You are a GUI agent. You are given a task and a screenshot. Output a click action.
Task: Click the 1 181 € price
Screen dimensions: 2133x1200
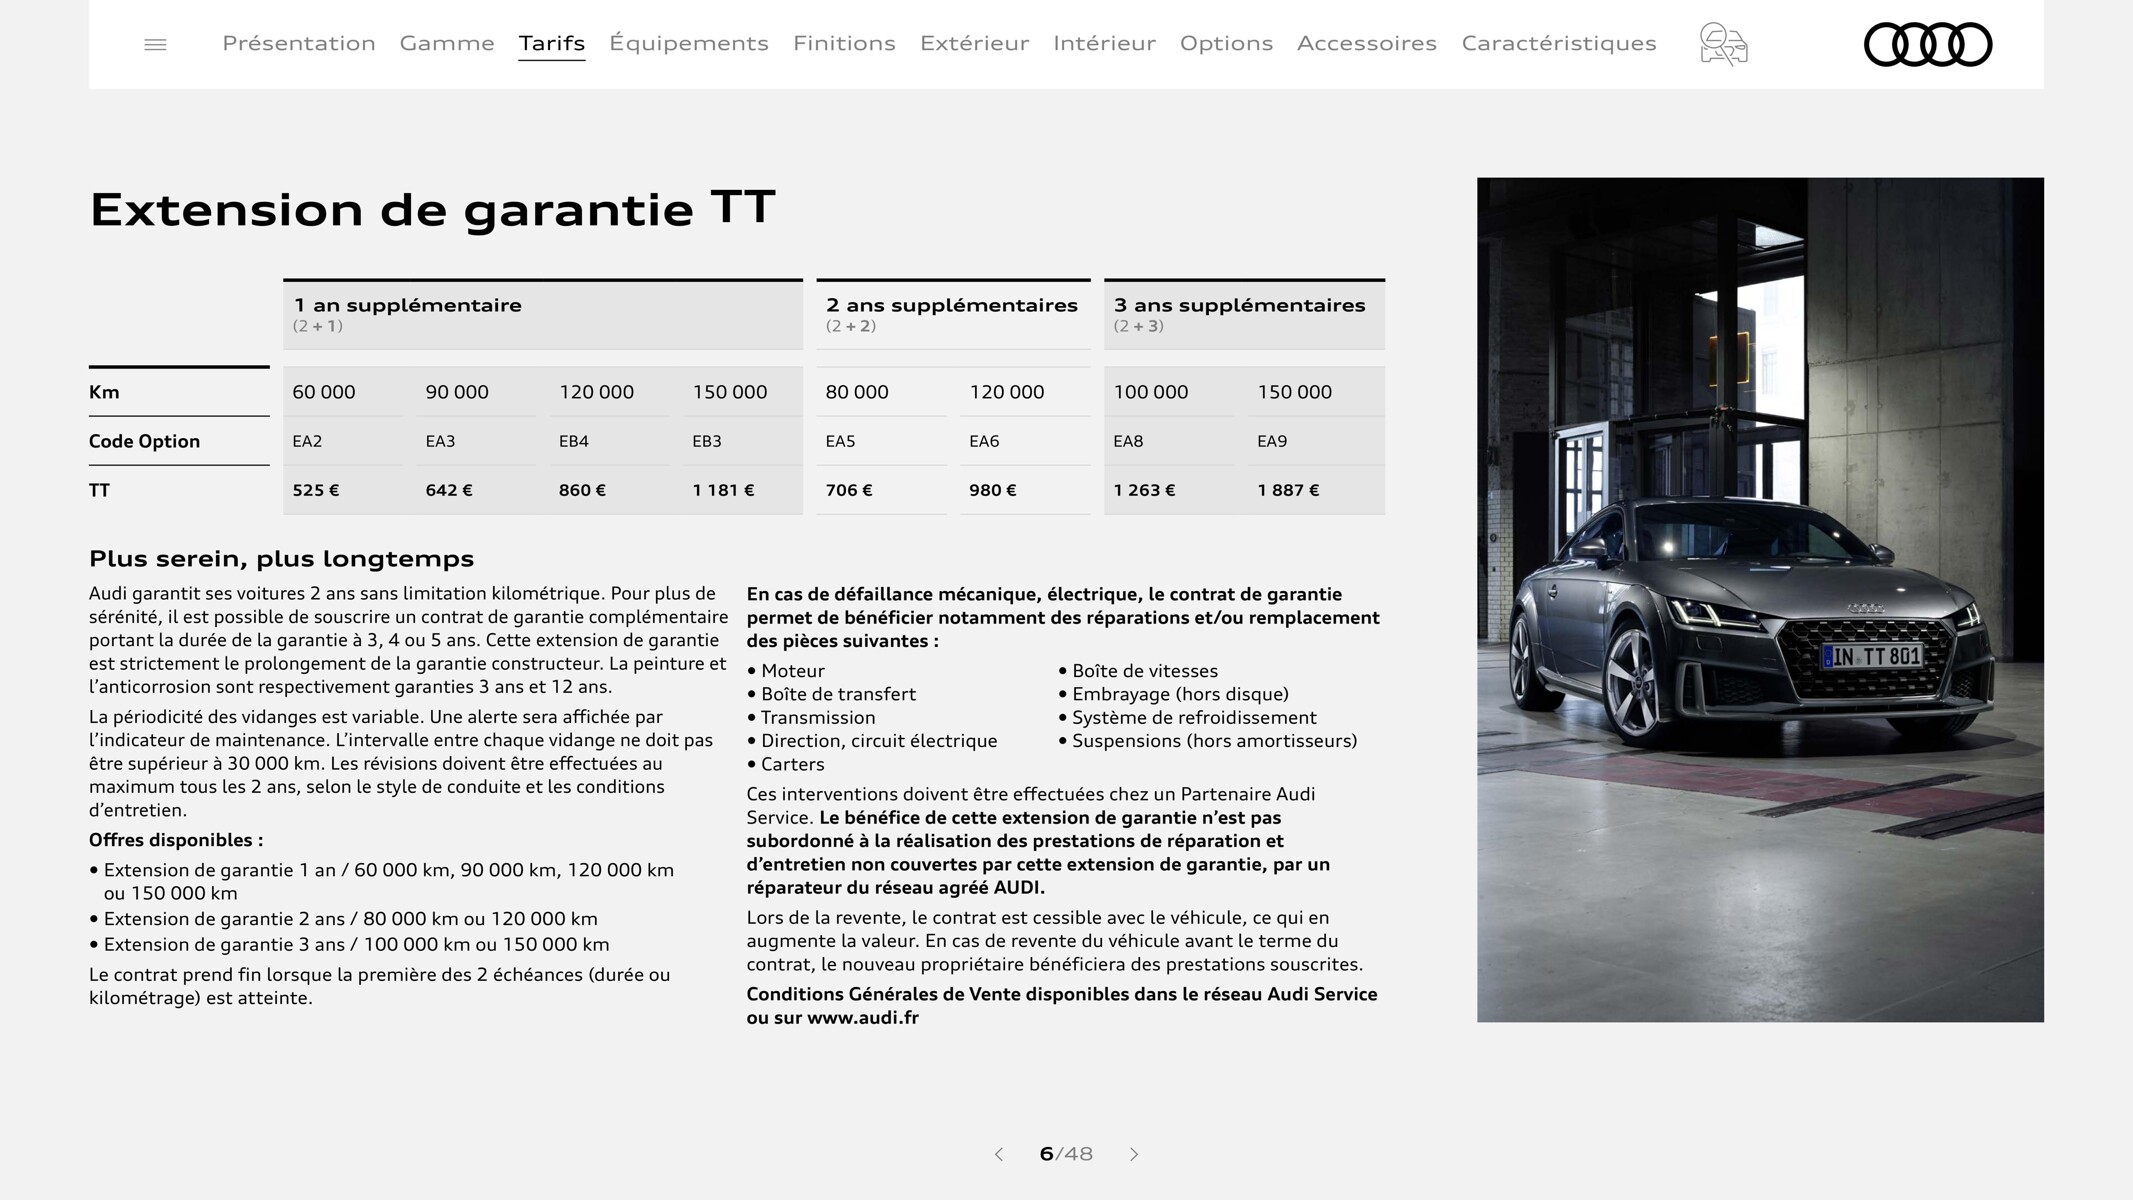[723, 490]
